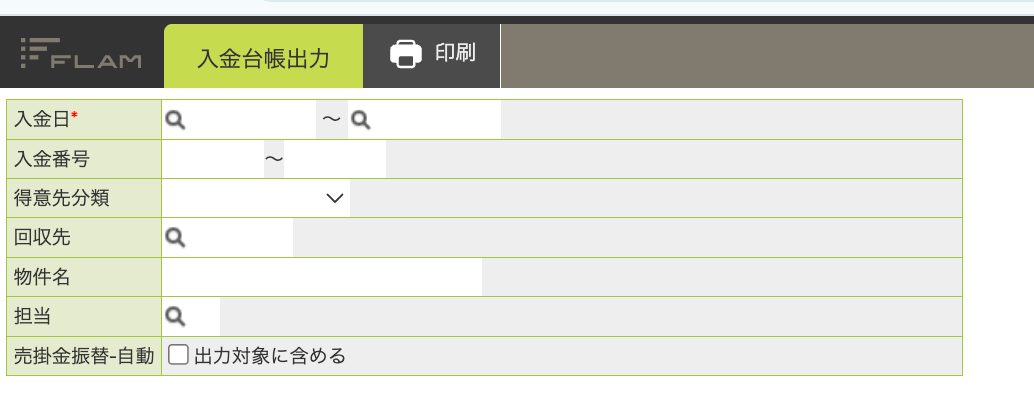Screen dimensions: 1034x414
Task: Click the 入金番号 starting number field
Action: point(213,159)
